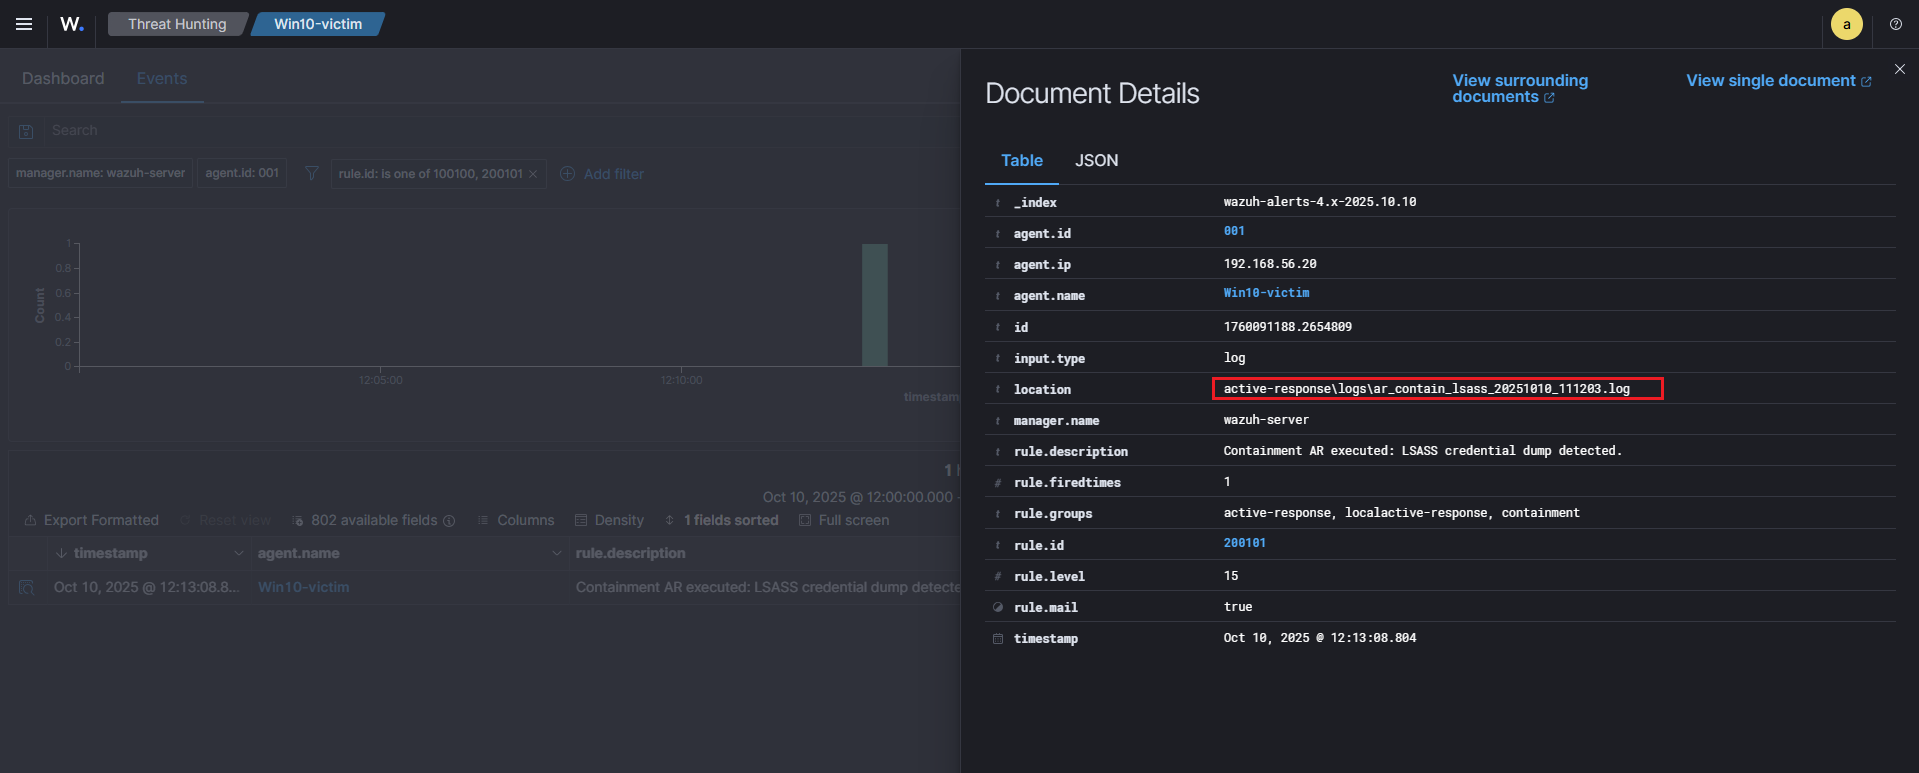Open the saved query icon beside Search
The width and height of the screenshot is (1919, 773).
pyautogui.click(x=27, y=131)
